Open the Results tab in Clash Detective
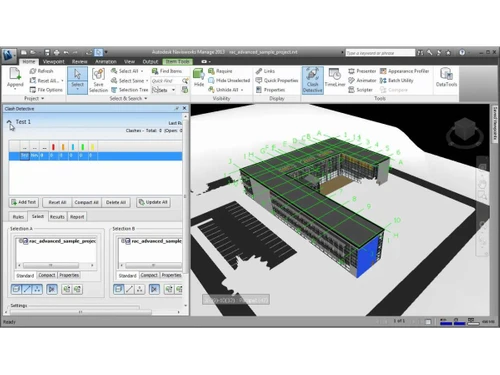The height and width of the screenshot is (375, 500). pos(57,217)
